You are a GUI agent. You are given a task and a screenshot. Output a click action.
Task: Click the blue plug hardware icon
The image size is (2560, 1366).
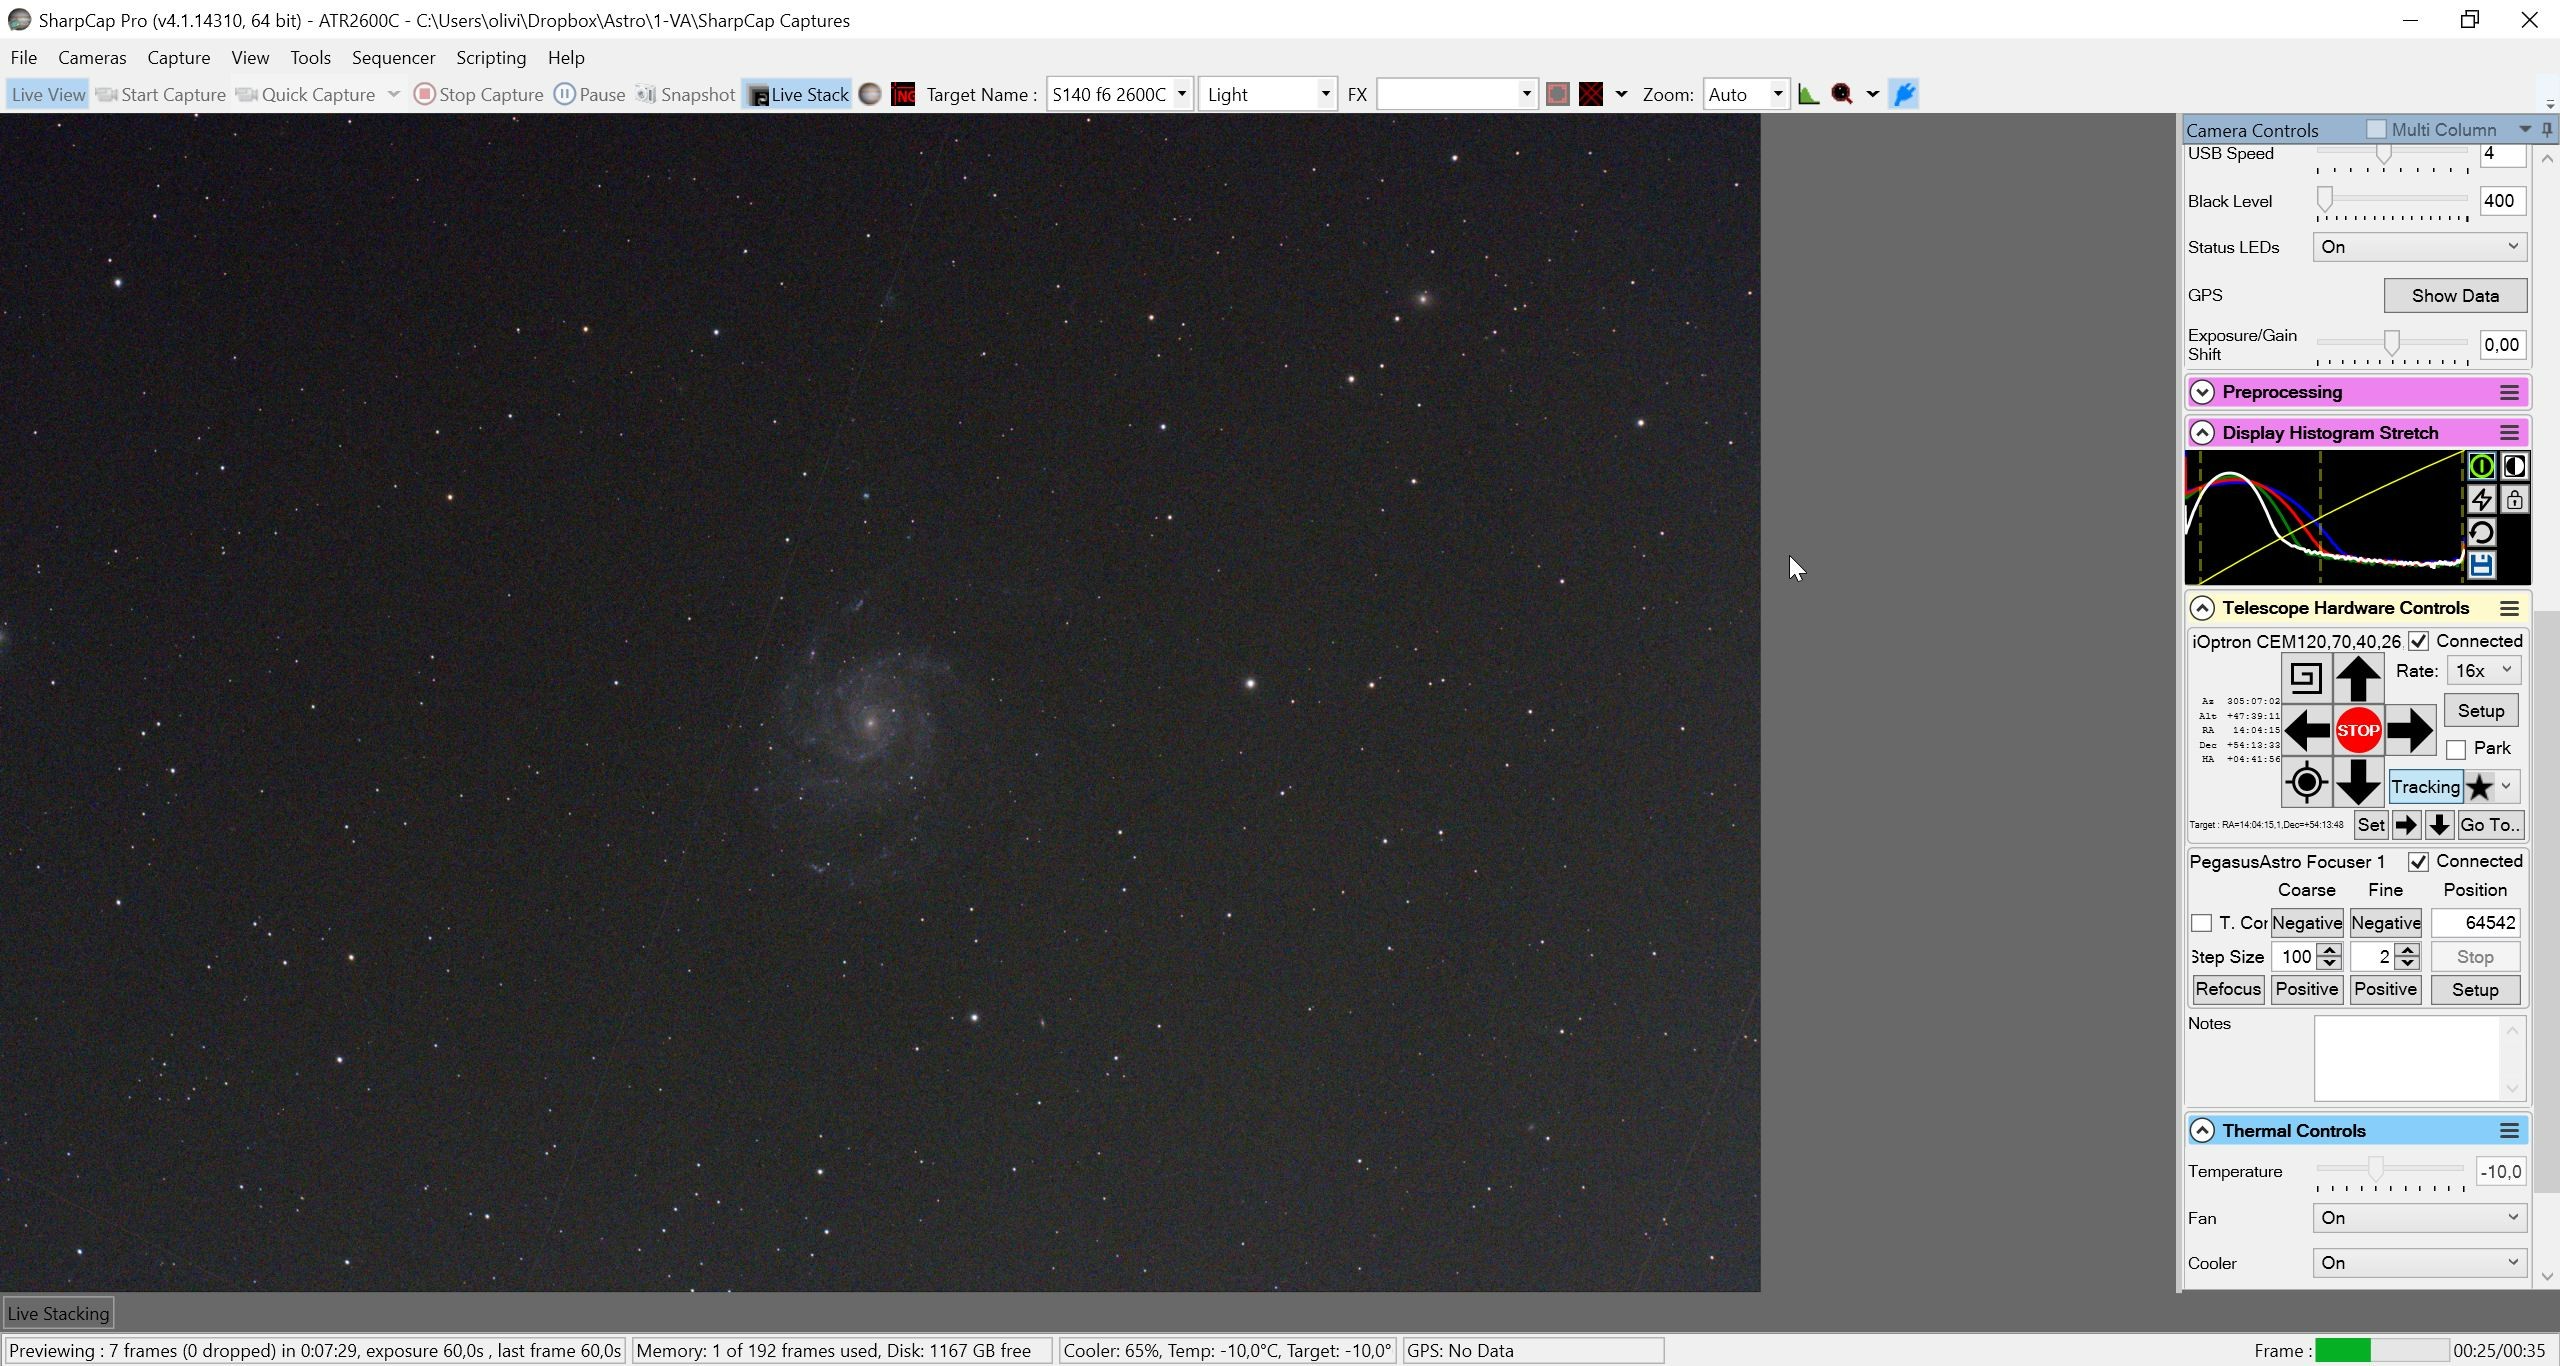(x=1904, y=94)
